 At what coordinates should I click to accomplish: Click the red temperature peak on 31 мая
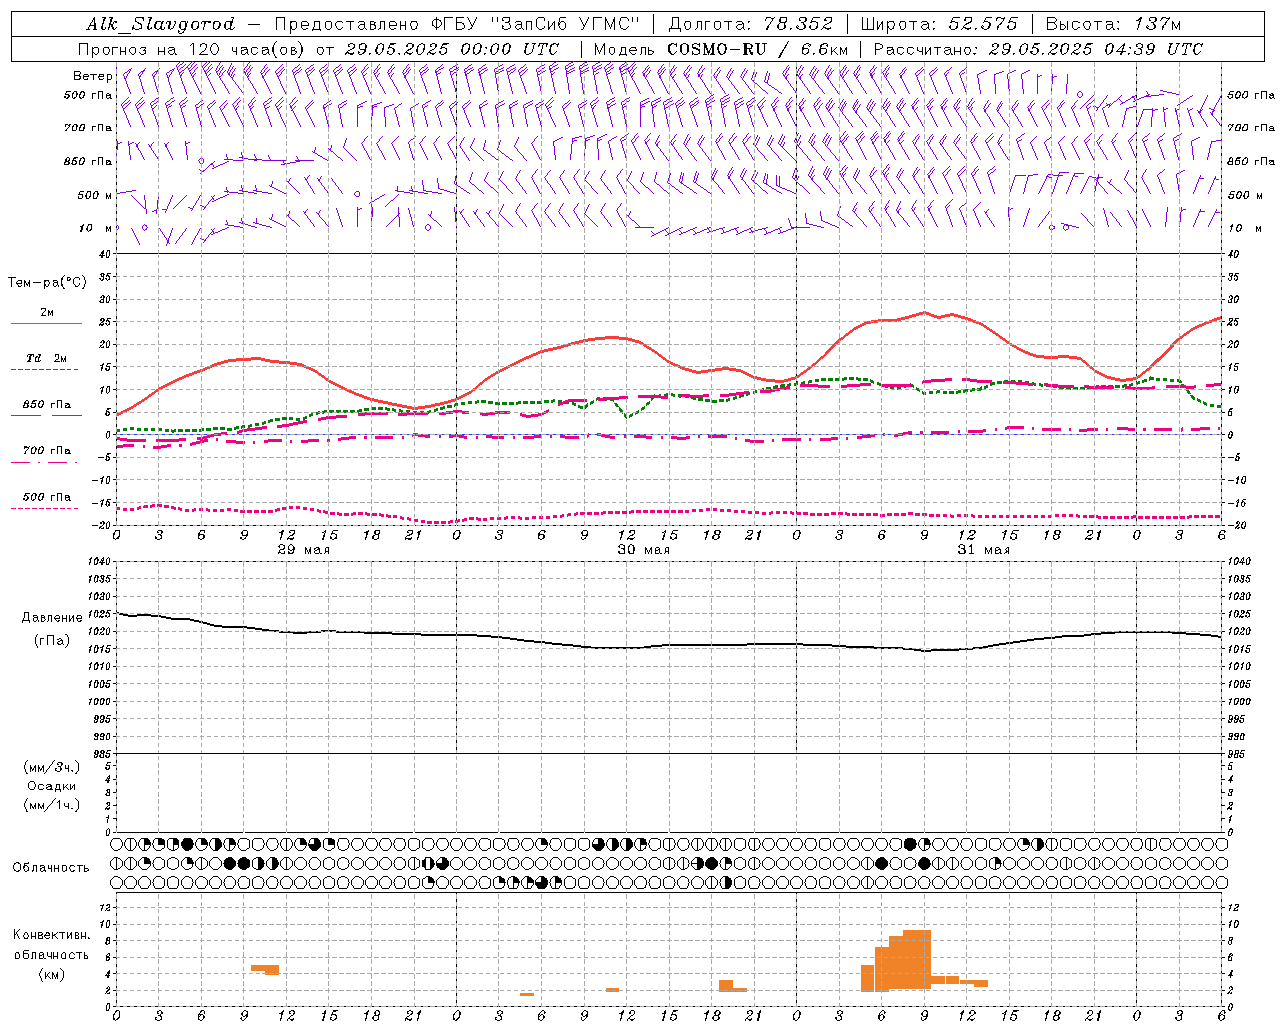pos(924,312)
